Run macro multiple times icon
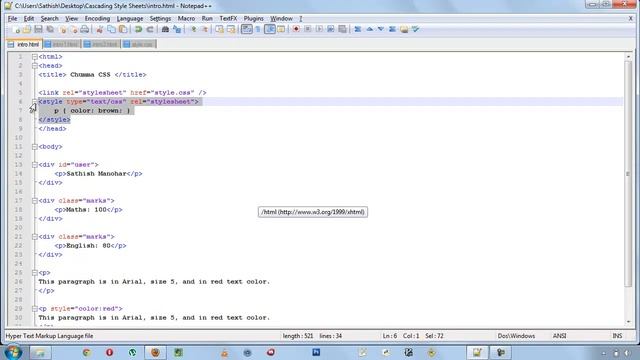 (331, 29)
